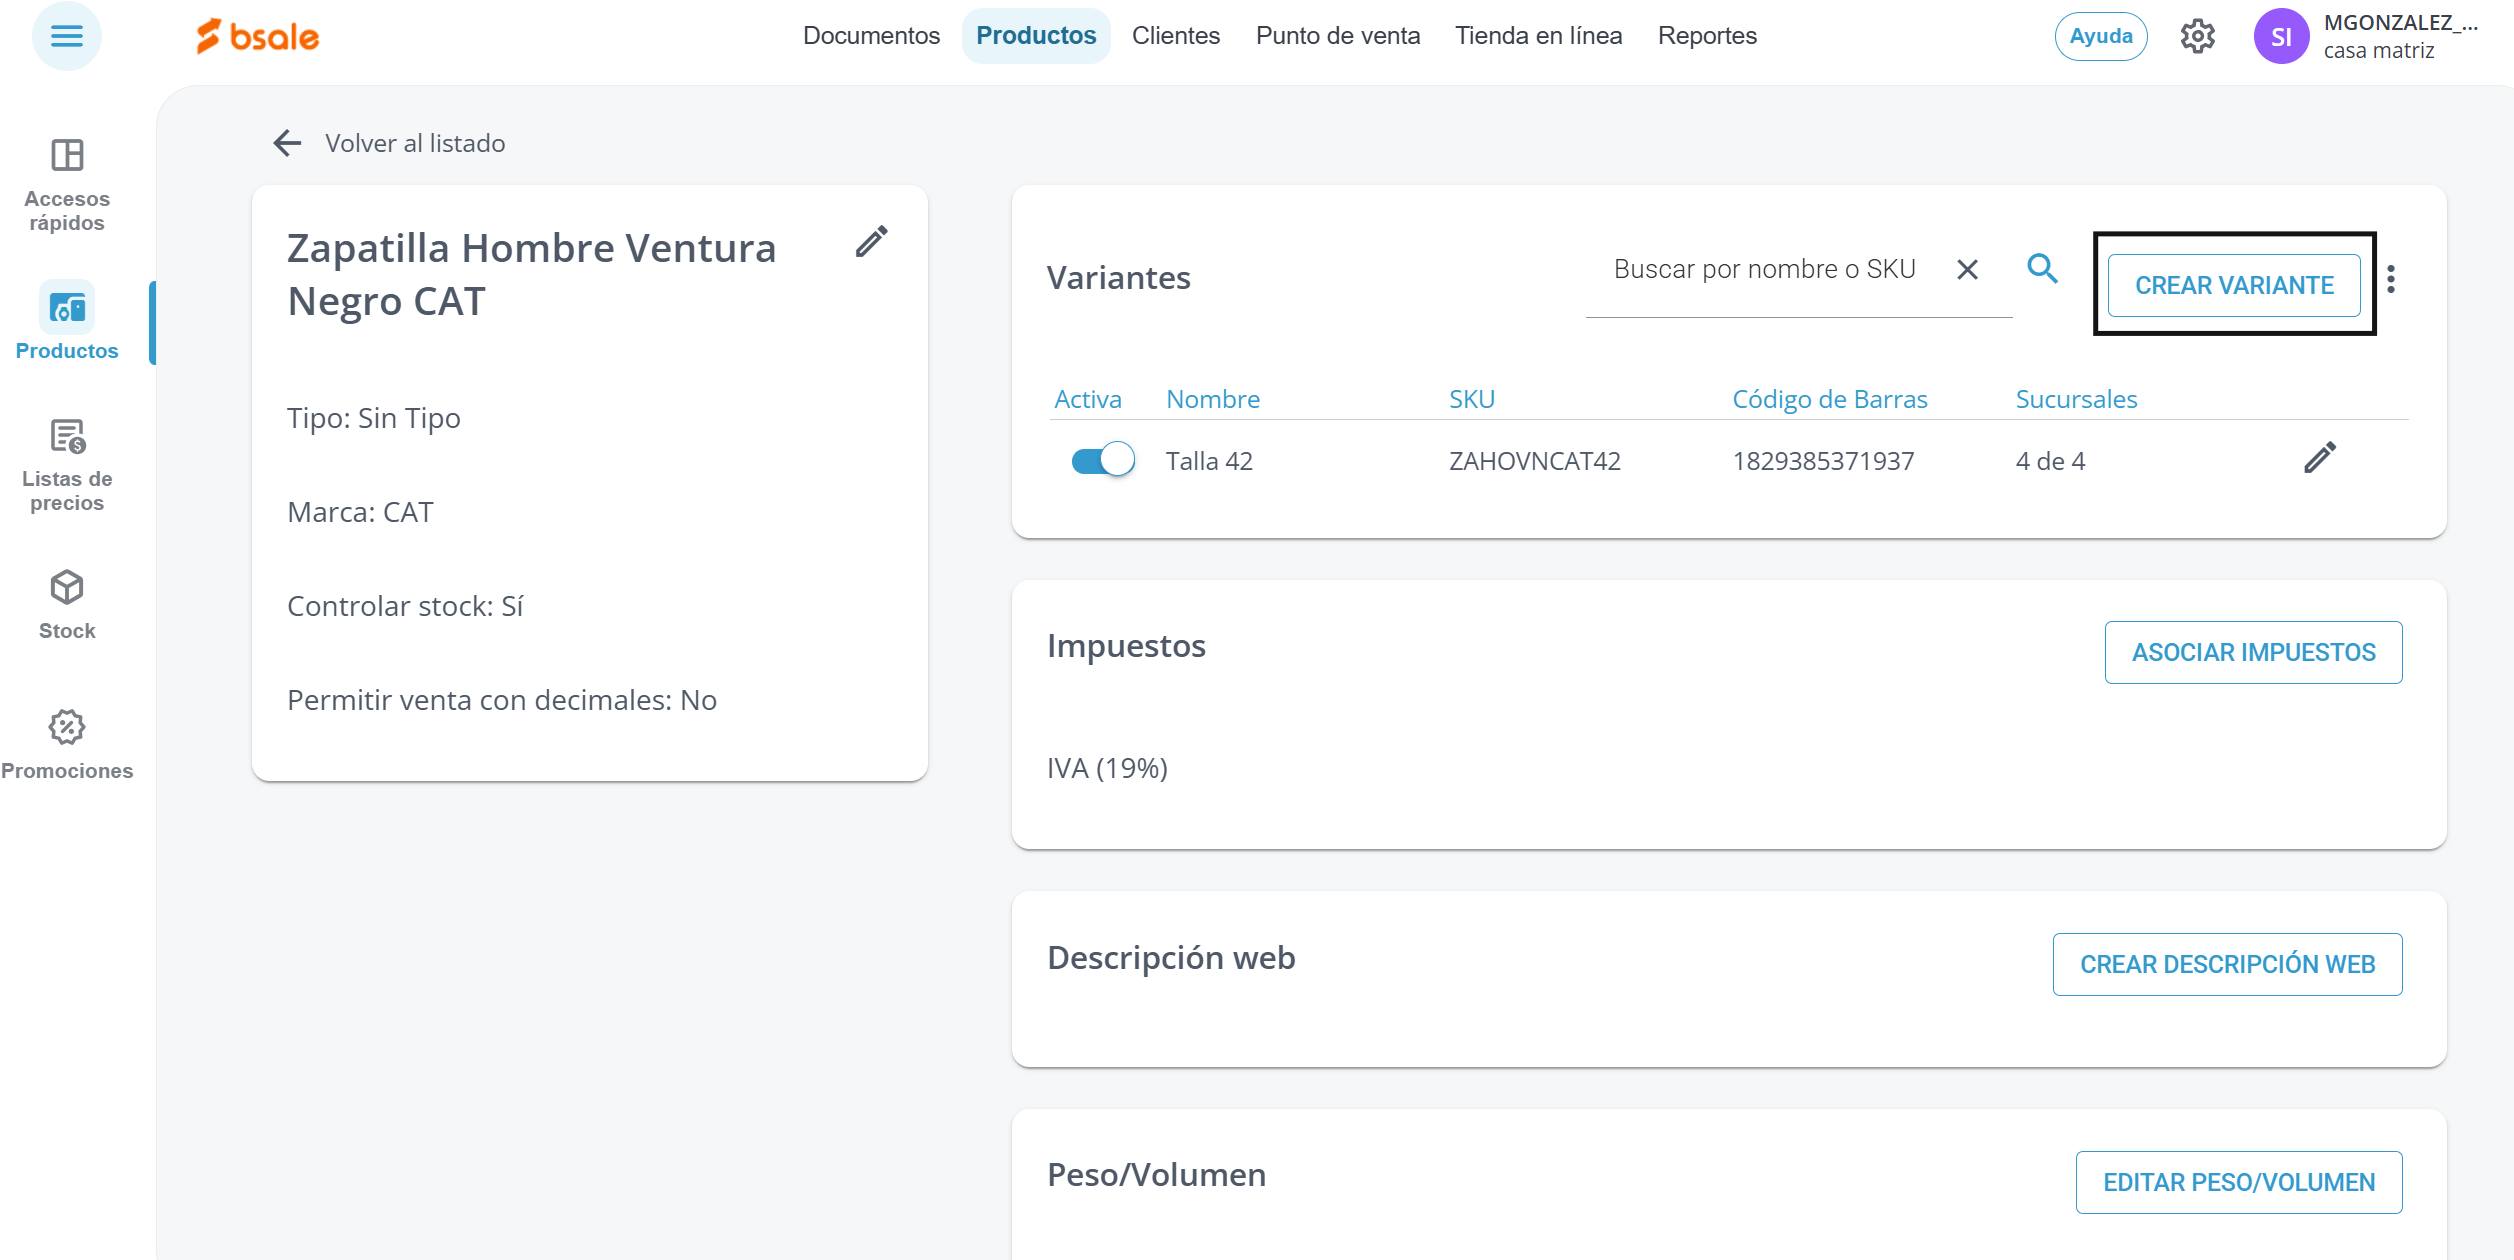Edit product name with pencil icon
This screenshot has width=2514, height=1260.
pyautogui.click(x=871, y=242)
